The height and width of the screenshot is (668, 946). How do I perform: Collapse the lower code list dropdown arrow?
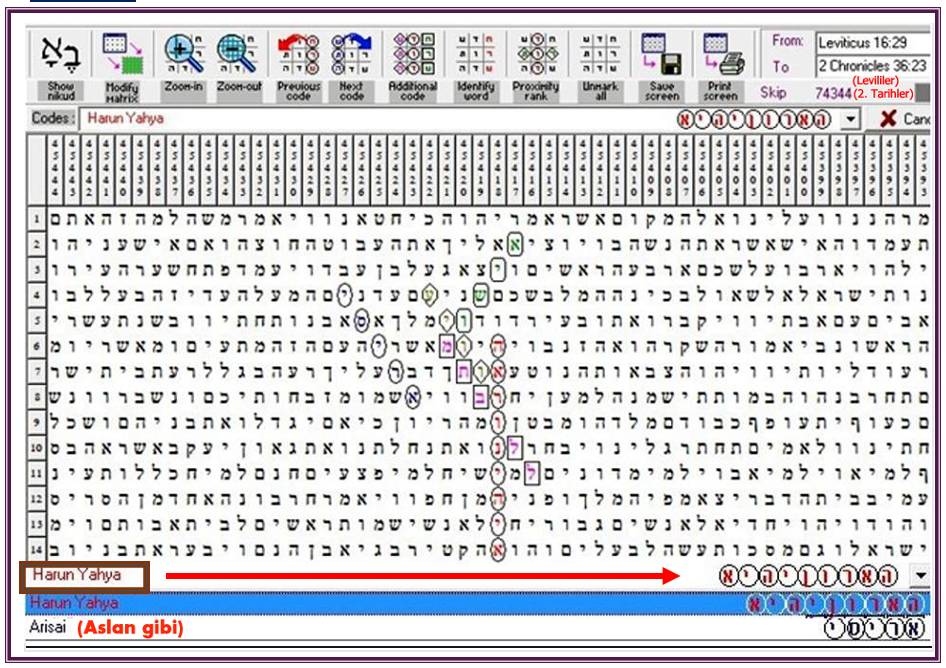pyautogui.click(x=920, y=575)
